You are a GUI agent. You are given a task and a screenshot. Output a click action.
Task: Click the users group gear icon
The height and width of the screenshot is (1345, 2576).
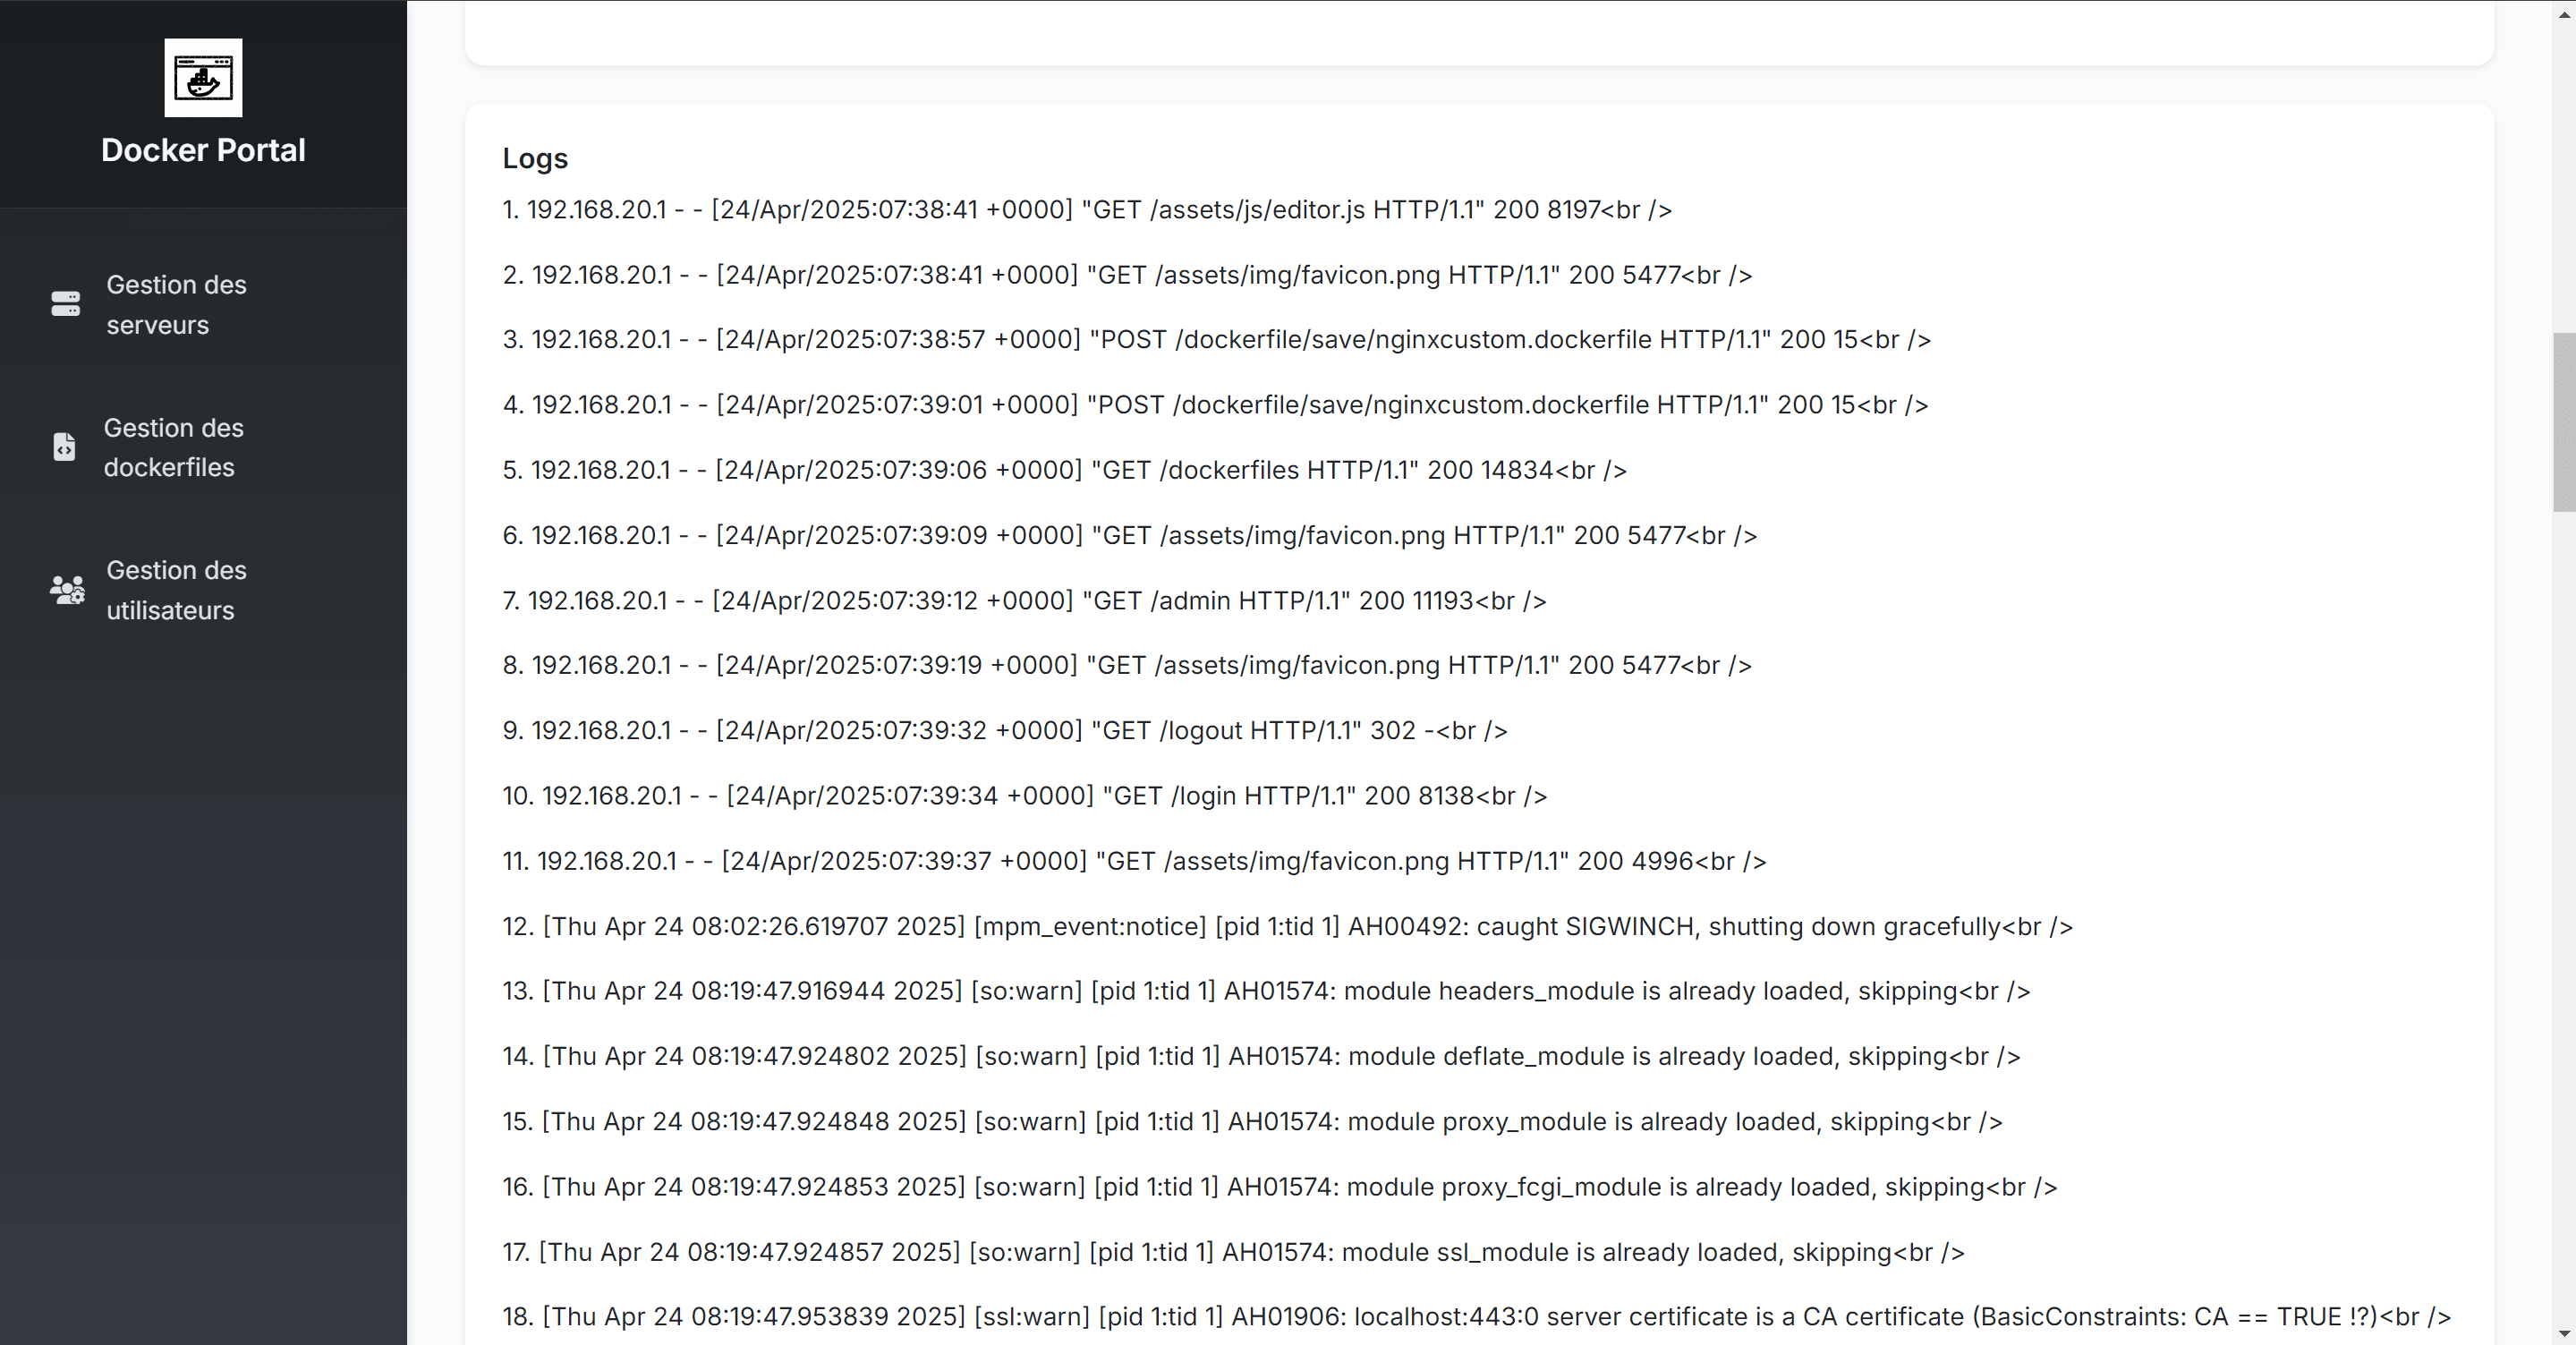coord(65,590)
